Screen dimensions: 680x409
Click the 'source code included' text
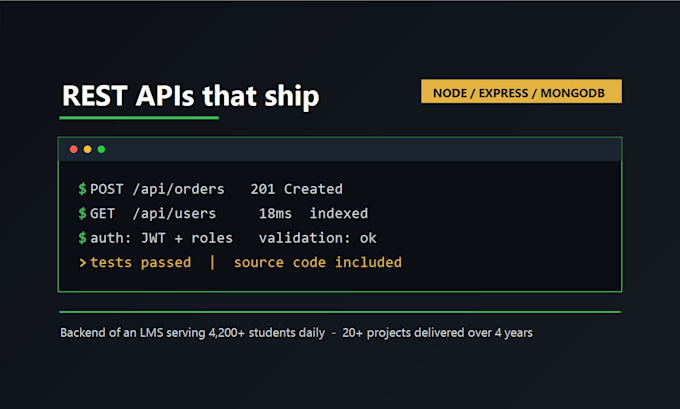[x=317, y=262]
